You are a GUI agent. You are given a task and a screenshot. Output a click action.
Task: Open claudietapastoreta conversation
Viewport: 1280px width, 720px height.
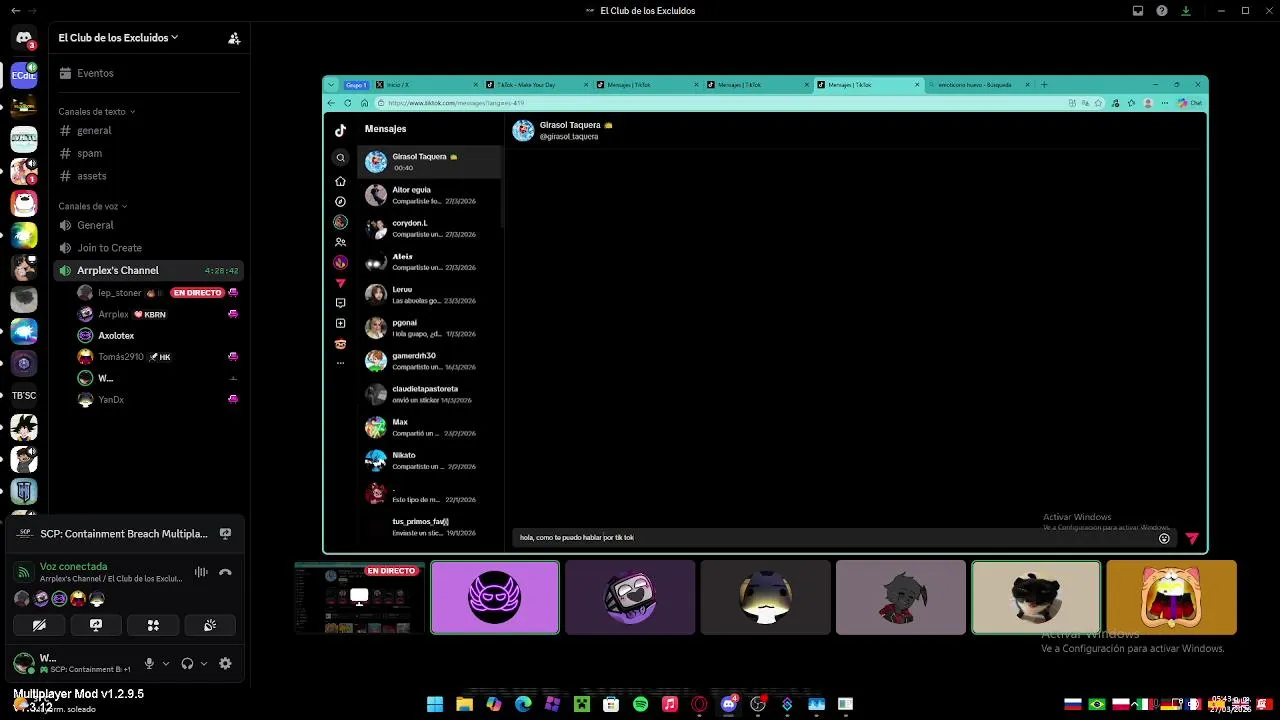[x=430, y=394]
